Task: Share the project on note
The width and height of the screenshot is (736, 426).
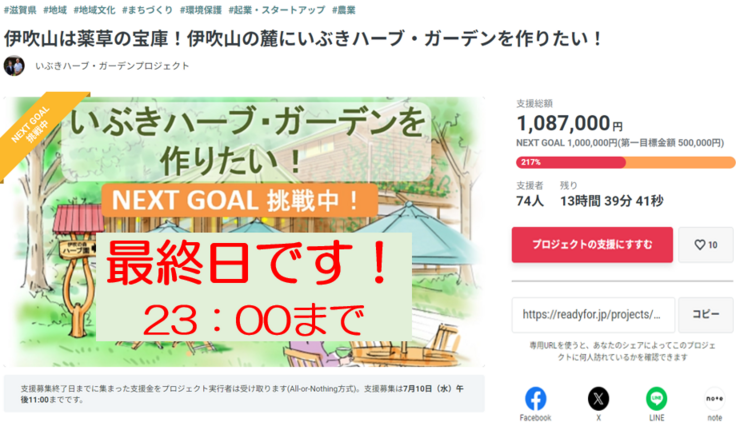Action: point(714,398)
